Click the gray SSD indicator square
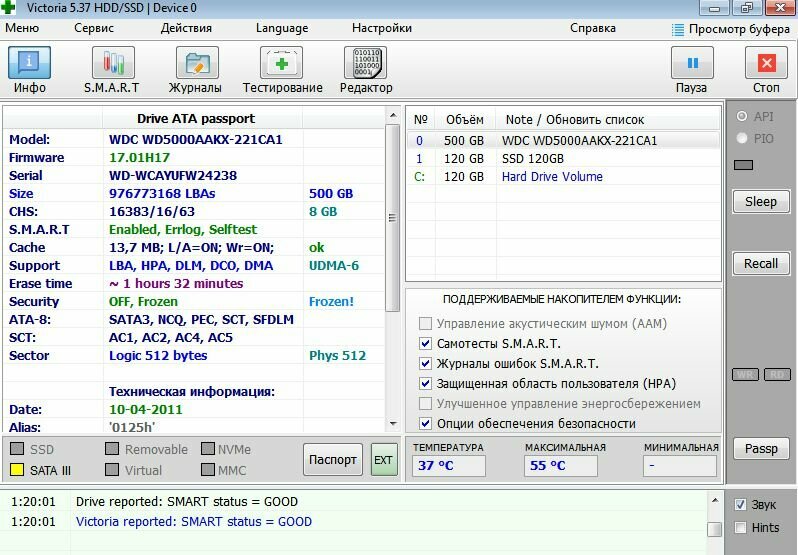This screenshot has width=798, height=555. coord(17,449)
